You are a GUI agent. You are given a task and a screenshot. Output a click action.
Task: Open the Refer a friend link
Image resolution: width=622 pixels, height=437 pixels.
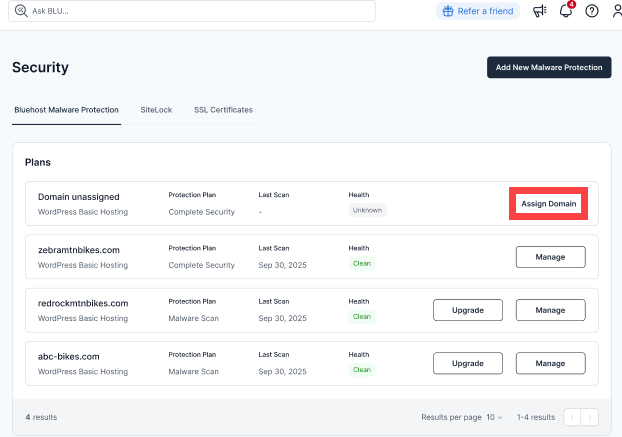coord(478,11)
